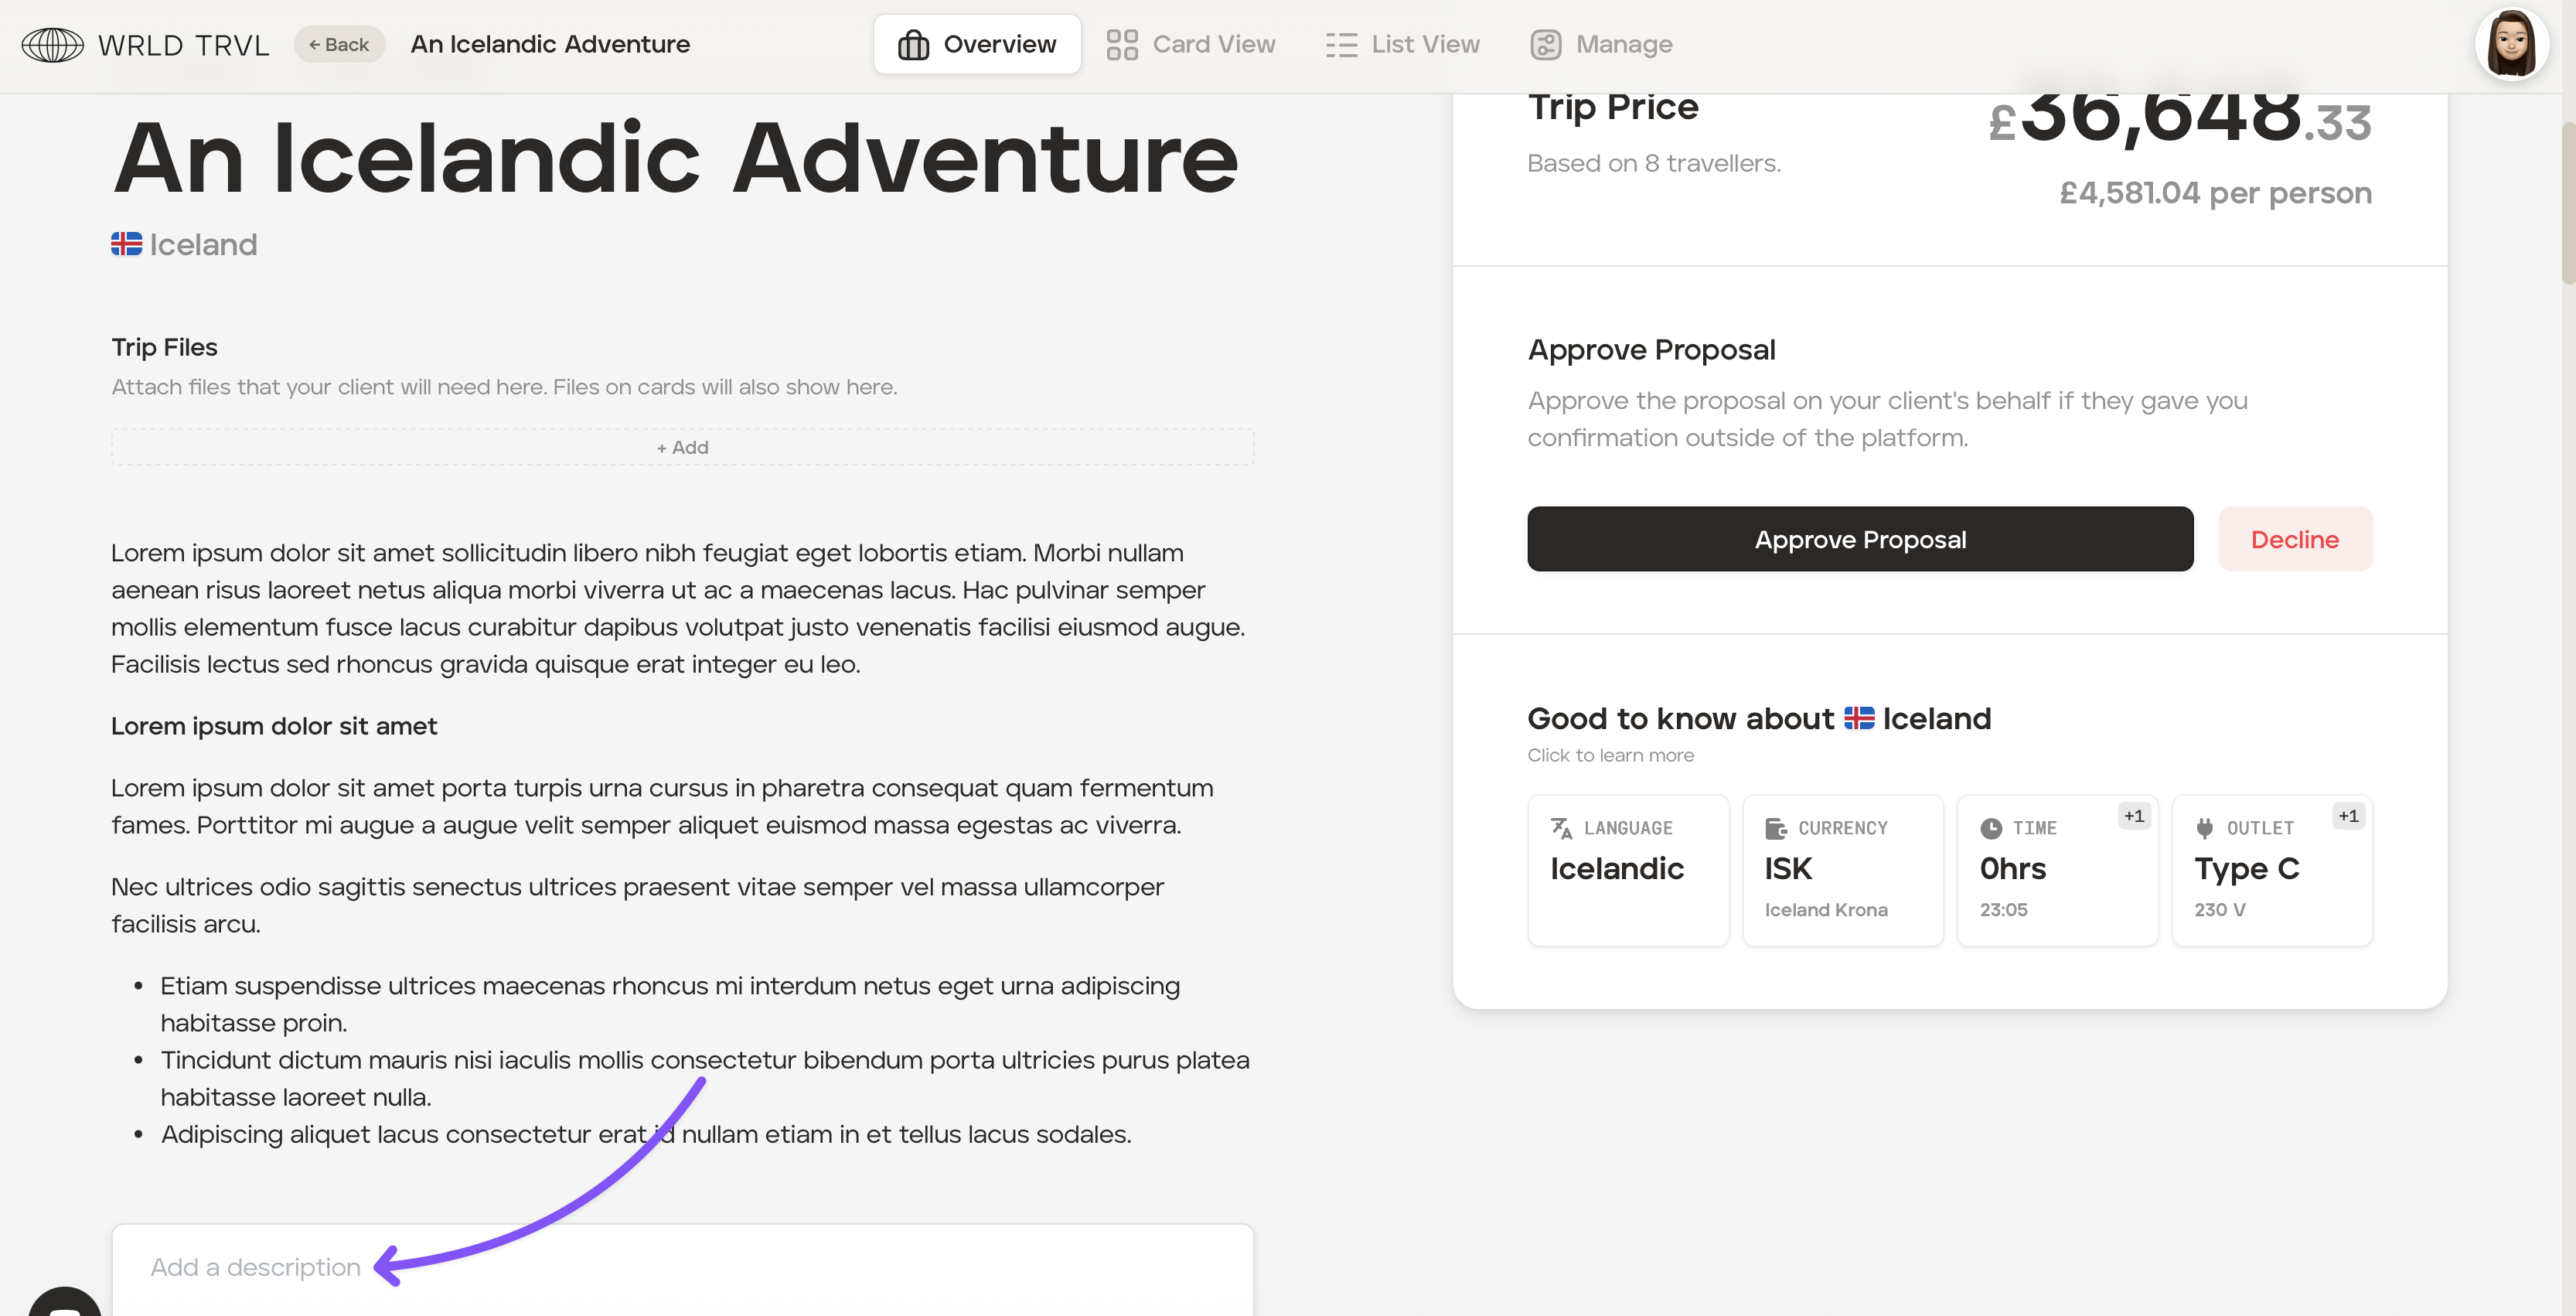2576x1316 pixels.
Task: Click the WRLD TRVL globe logo
Action: coord(52,45)
